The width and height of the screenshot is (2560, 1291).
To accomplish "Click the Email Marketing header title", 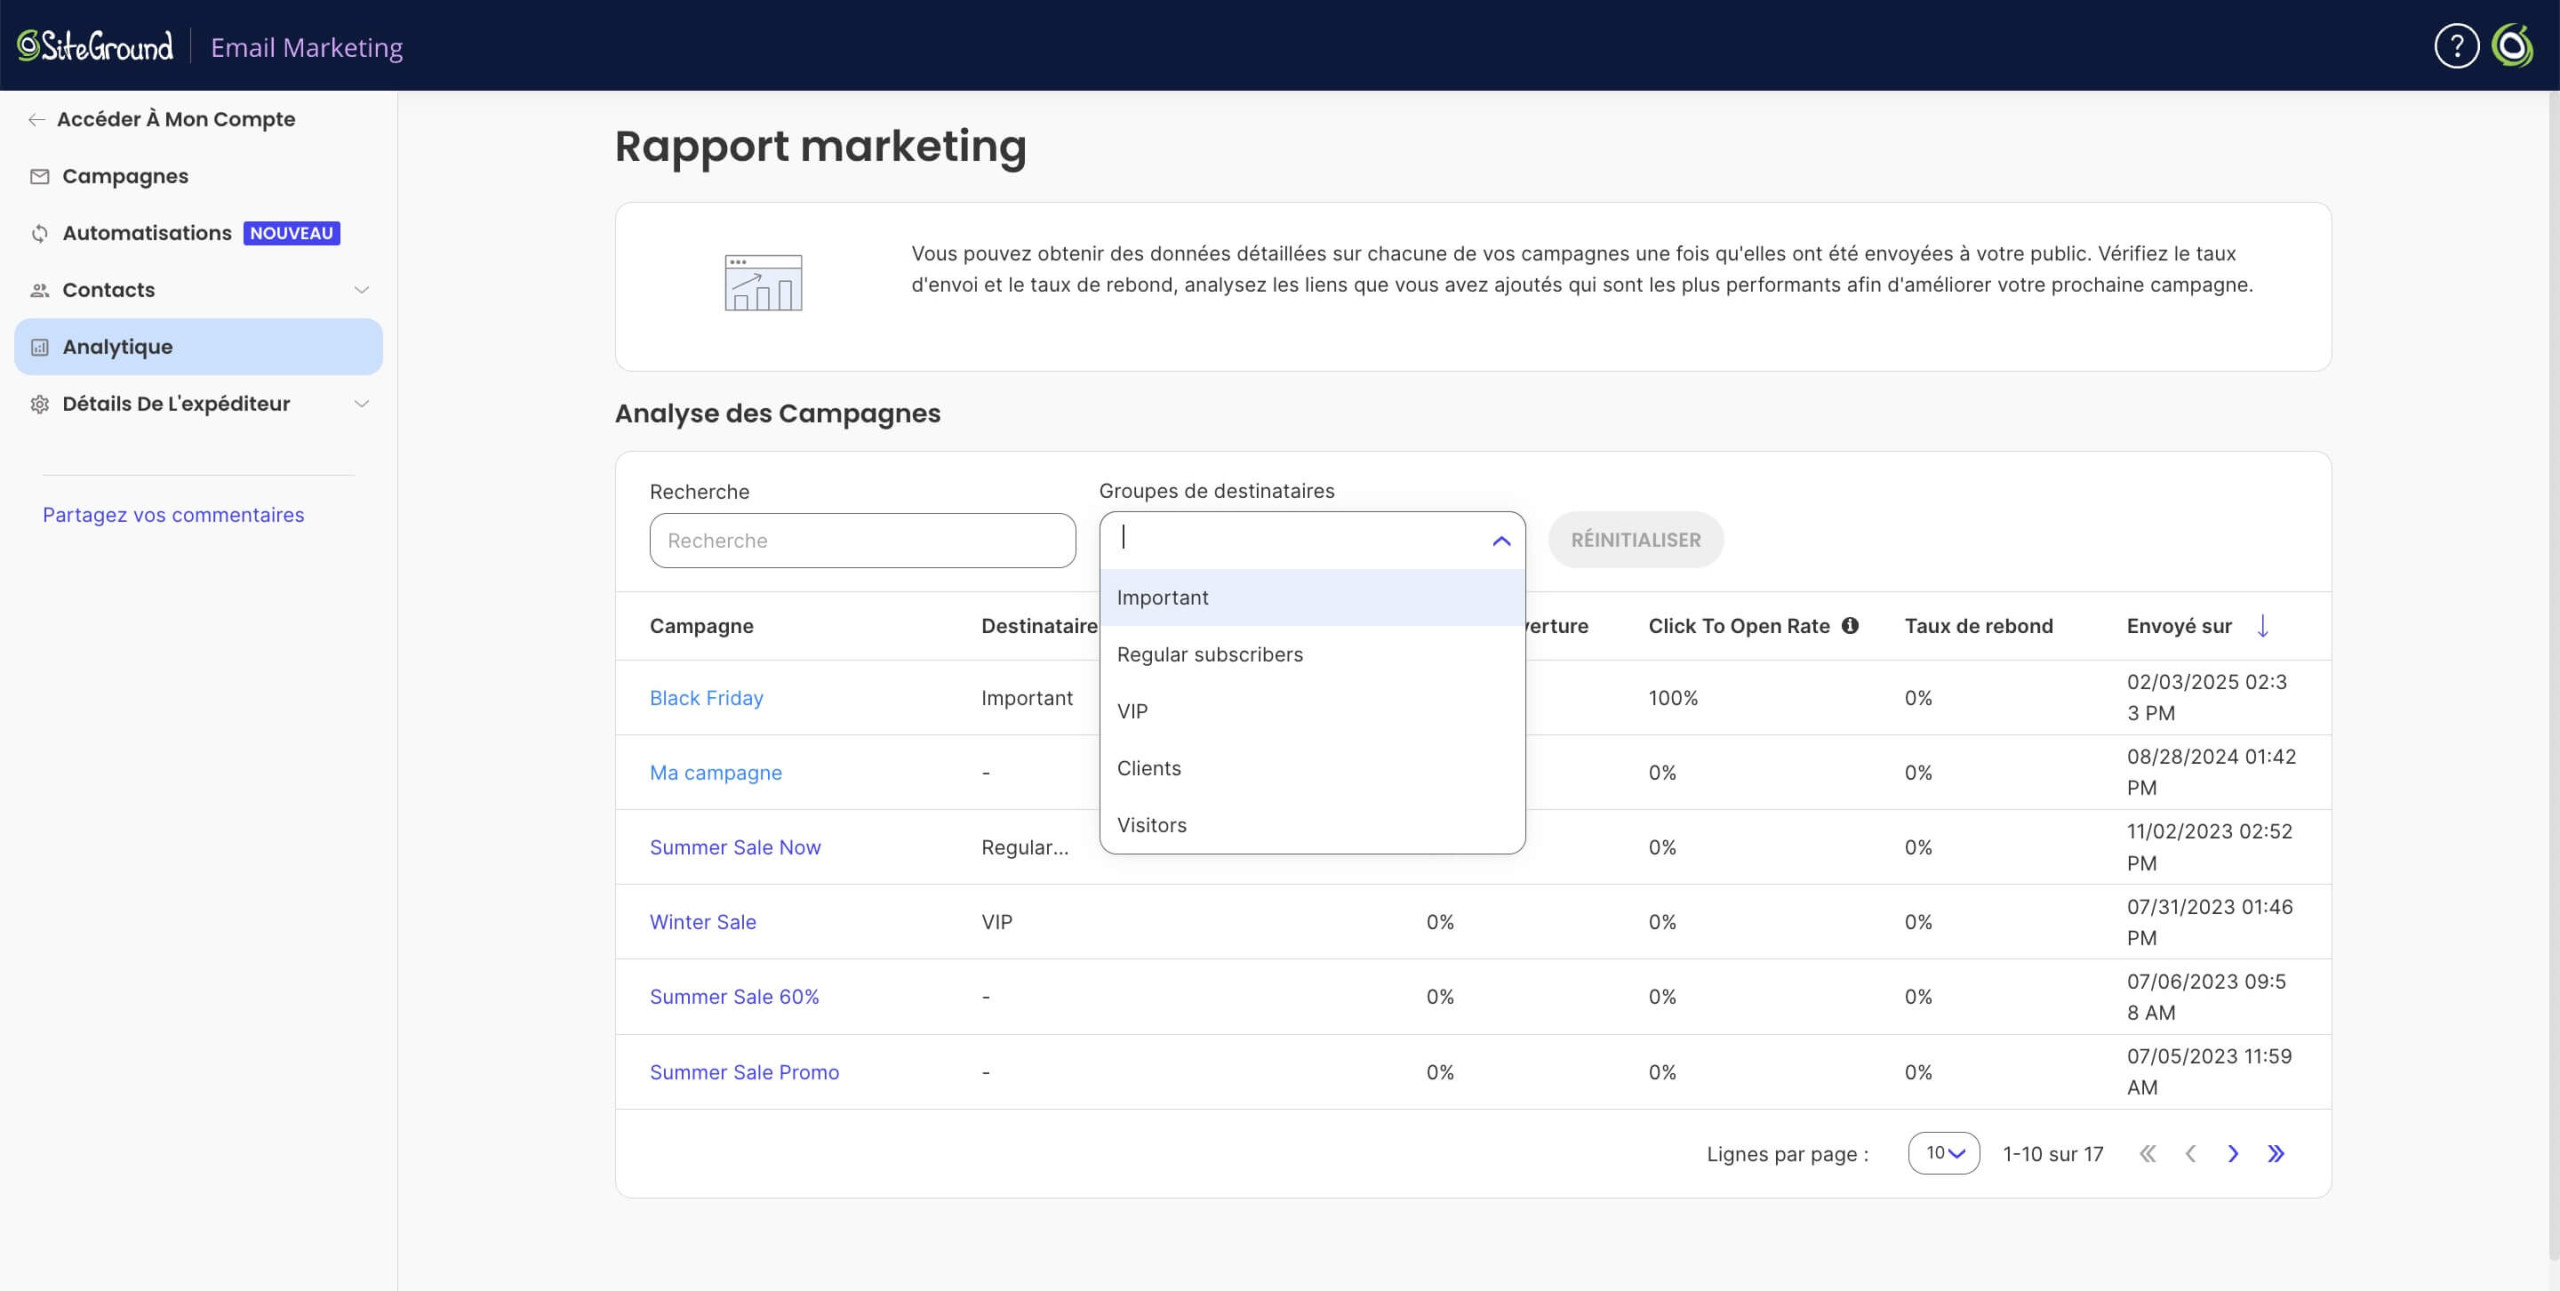I will tap(307, 47).
